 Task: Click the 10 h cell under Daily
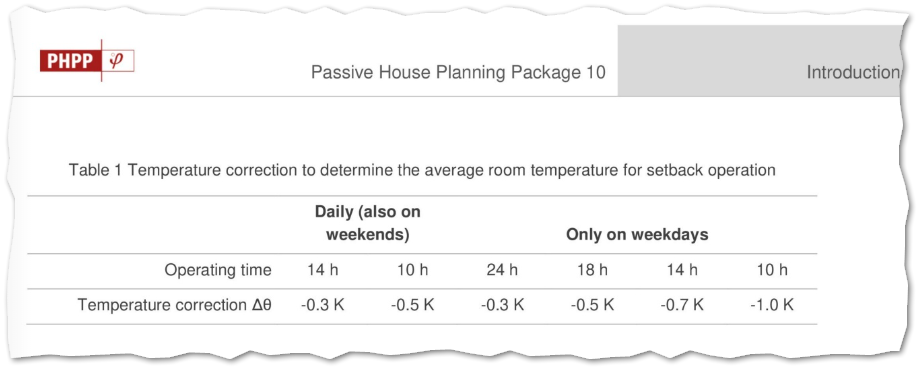pos(413,270)
